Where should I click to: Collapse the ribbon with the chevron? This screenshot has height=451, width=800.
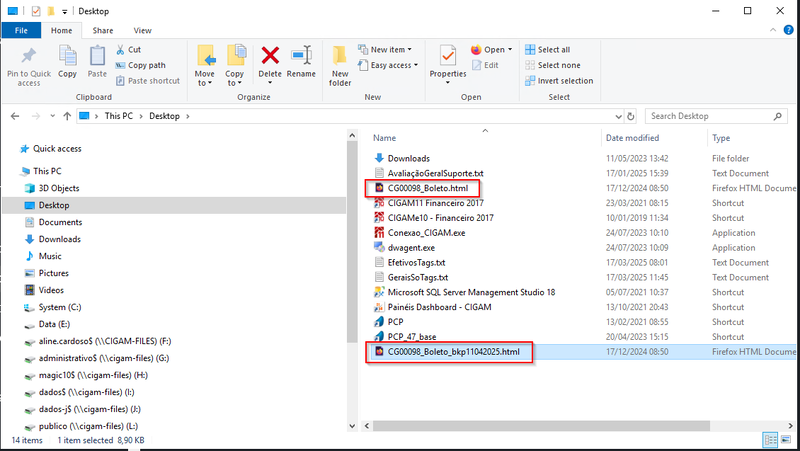(772, 30)
